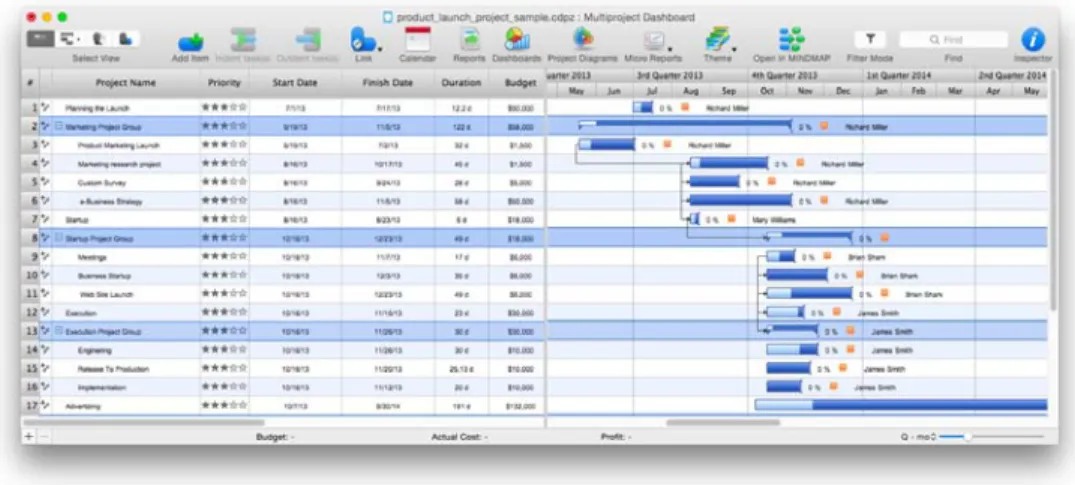This screenshot has width=1075, height=485.
Task: Click the e-Business Strategy Gantt bar
Action: (x=740, y=200)
